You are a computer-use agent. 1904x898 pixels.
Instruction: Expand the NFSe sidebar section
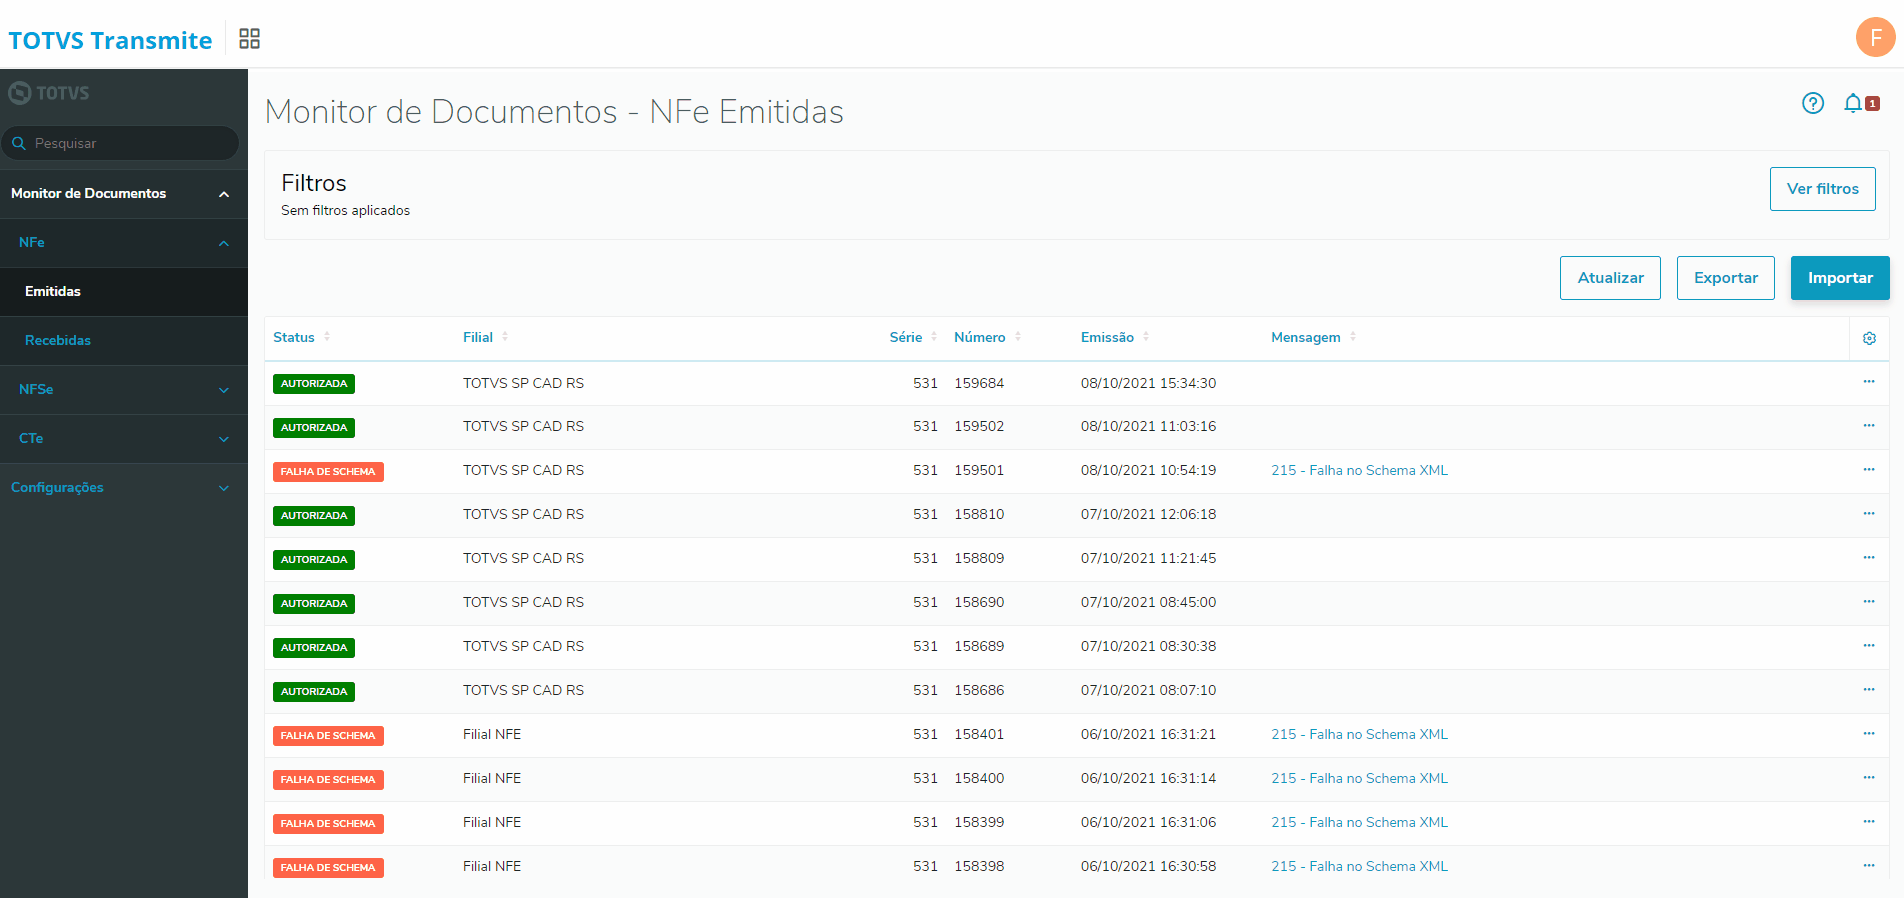(x=224, y=390)
